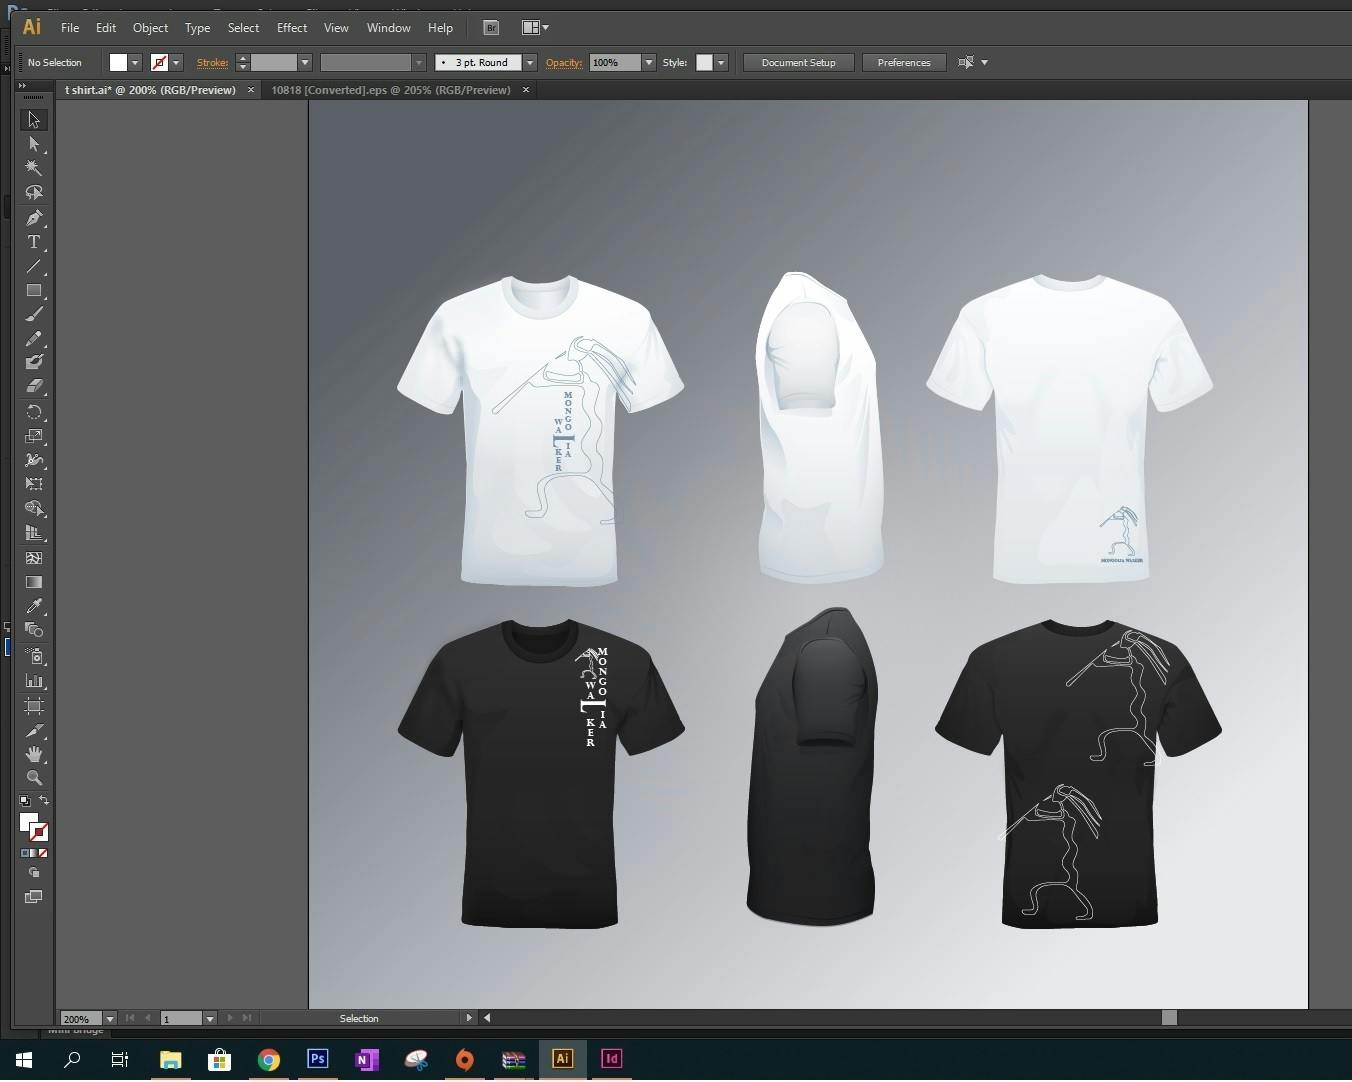Open Preferences from control bar
Viewport: 1352px width, 1082px height.
click(x=903, y=62)
